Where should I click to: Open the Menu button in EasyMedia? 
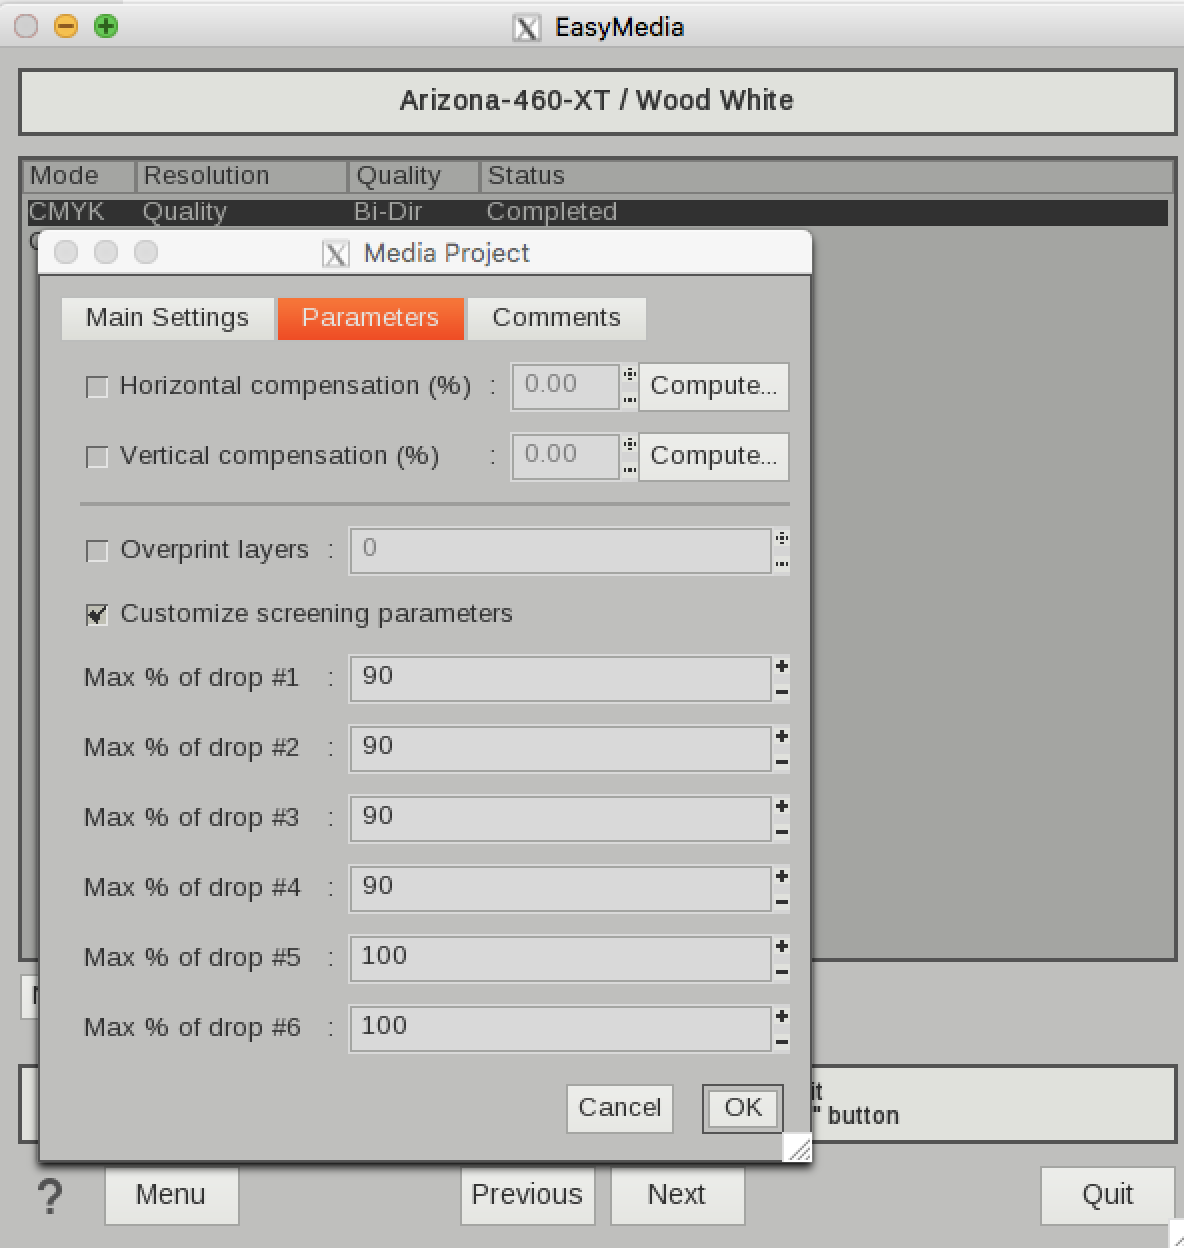point(171,1195)
